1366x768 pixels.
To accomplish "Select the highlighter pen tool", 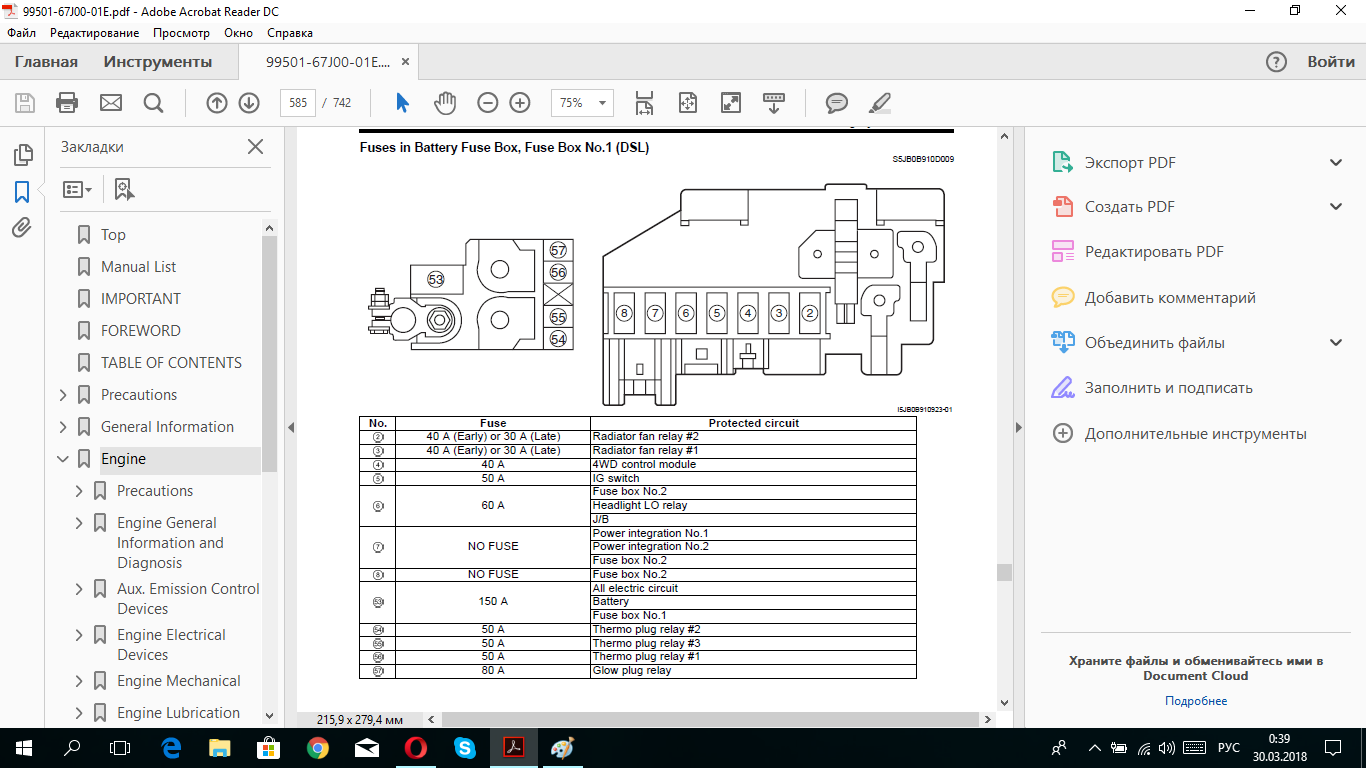I will coord(879,103).
